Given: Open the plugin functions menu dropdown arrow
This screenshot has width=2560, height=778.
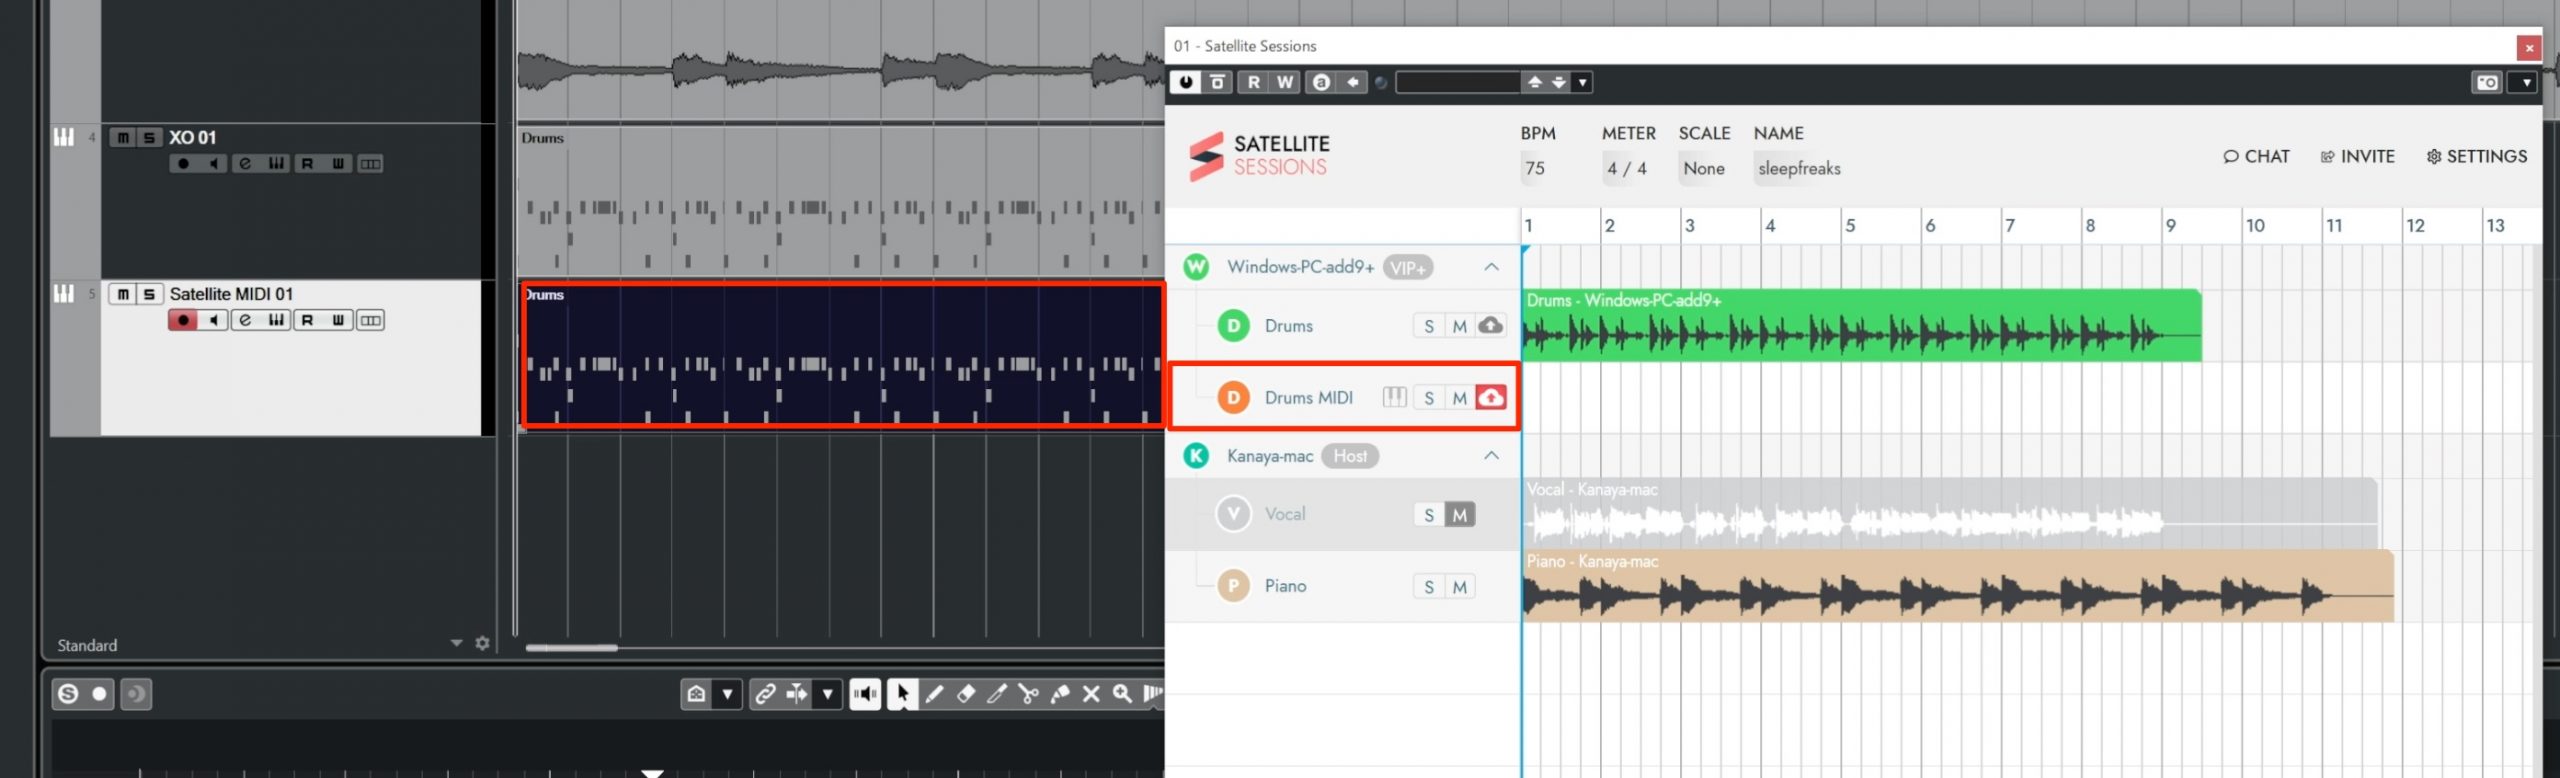Looking at the screenshot, I should click(2527, 82).
